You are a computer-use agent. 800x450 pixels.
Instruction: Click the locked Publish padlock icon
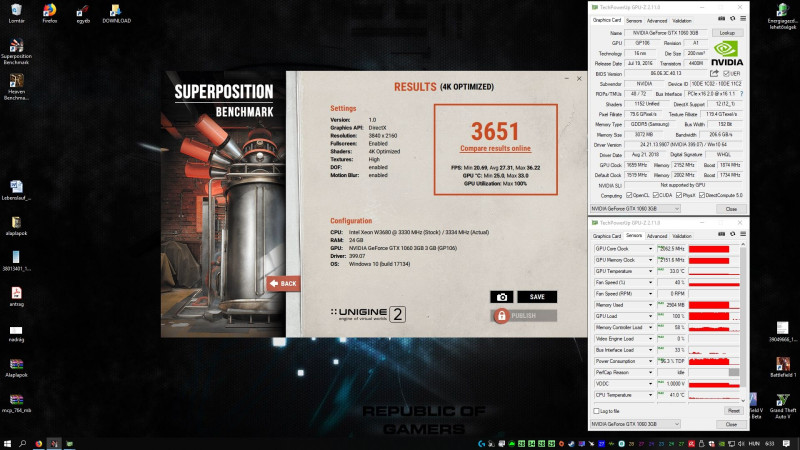click(502, 316)
